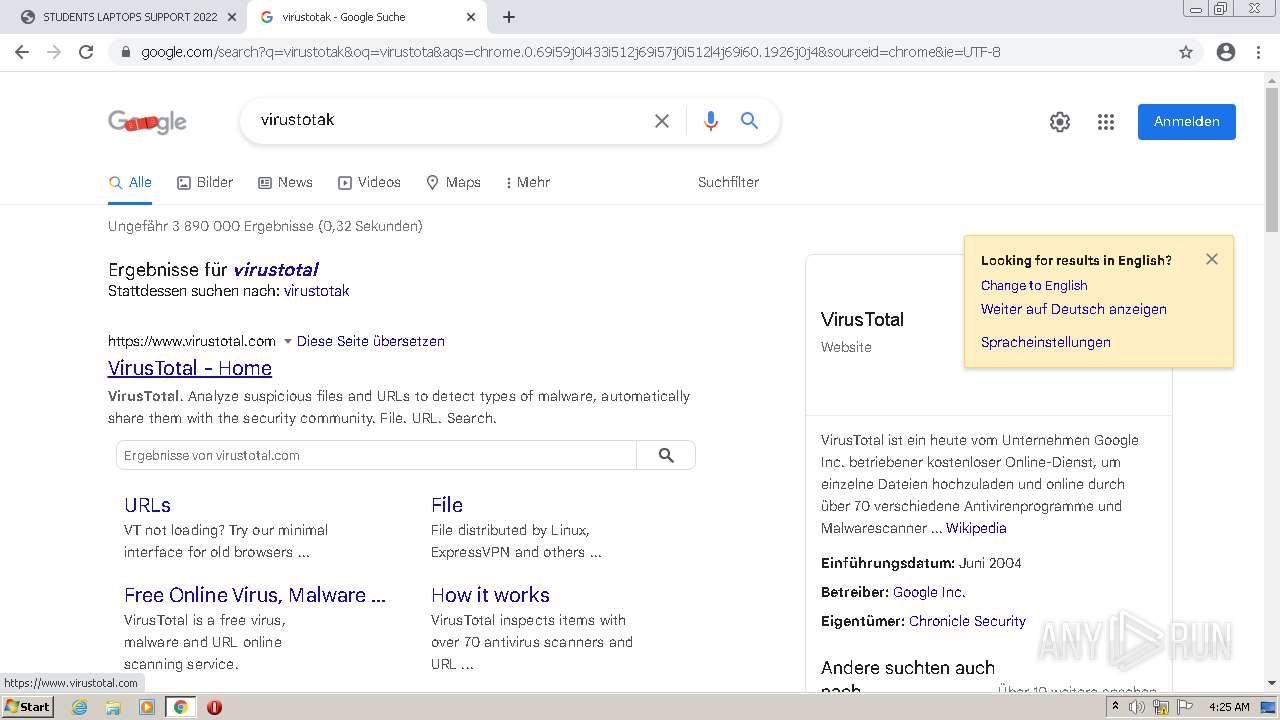
Task: Open the How it works sitelink
Action: 490,595
